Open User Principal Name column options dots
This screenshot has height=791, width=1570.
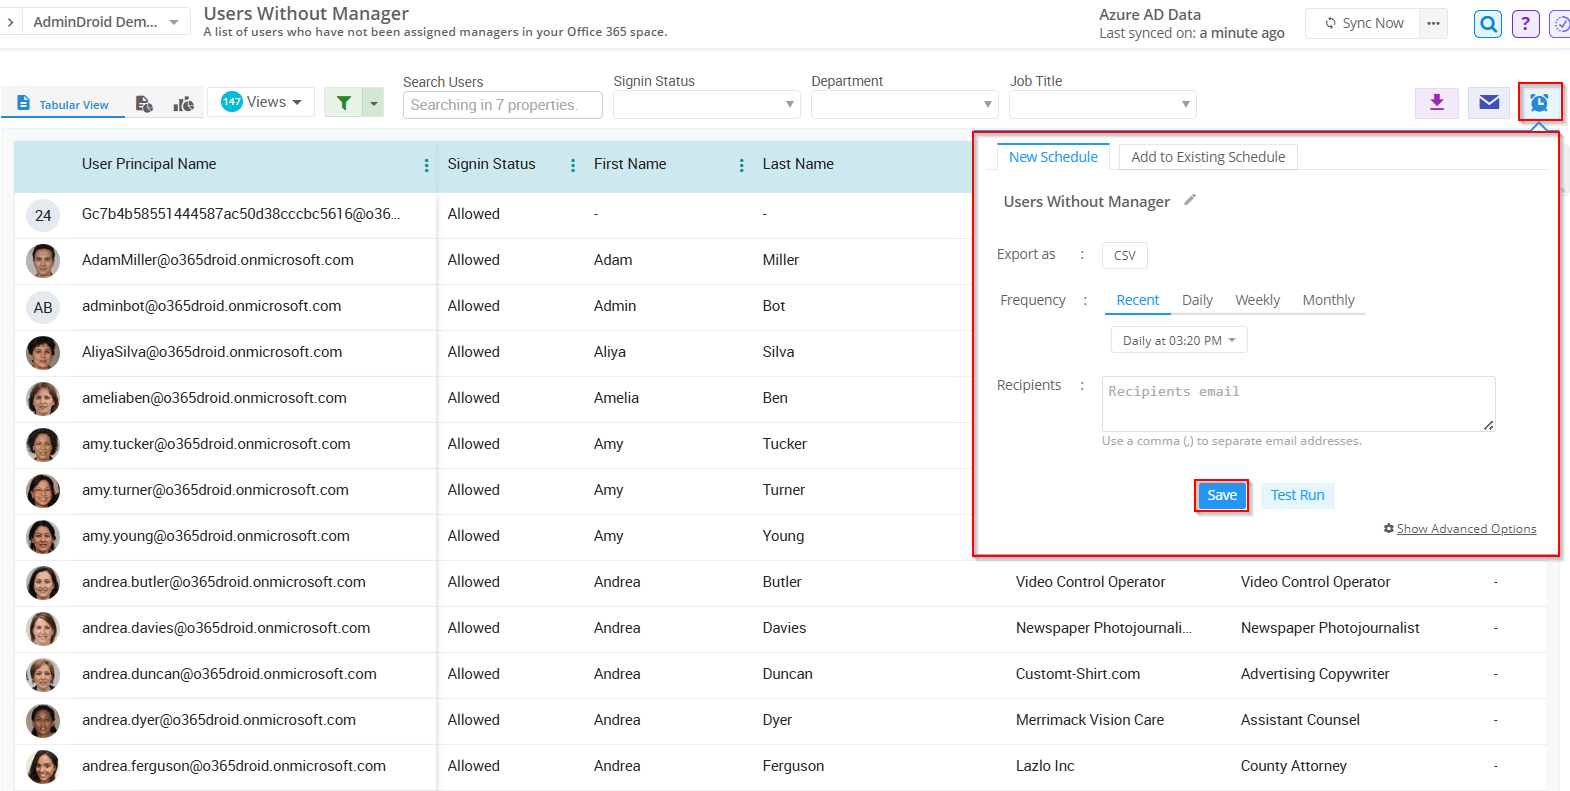[426, 165]
